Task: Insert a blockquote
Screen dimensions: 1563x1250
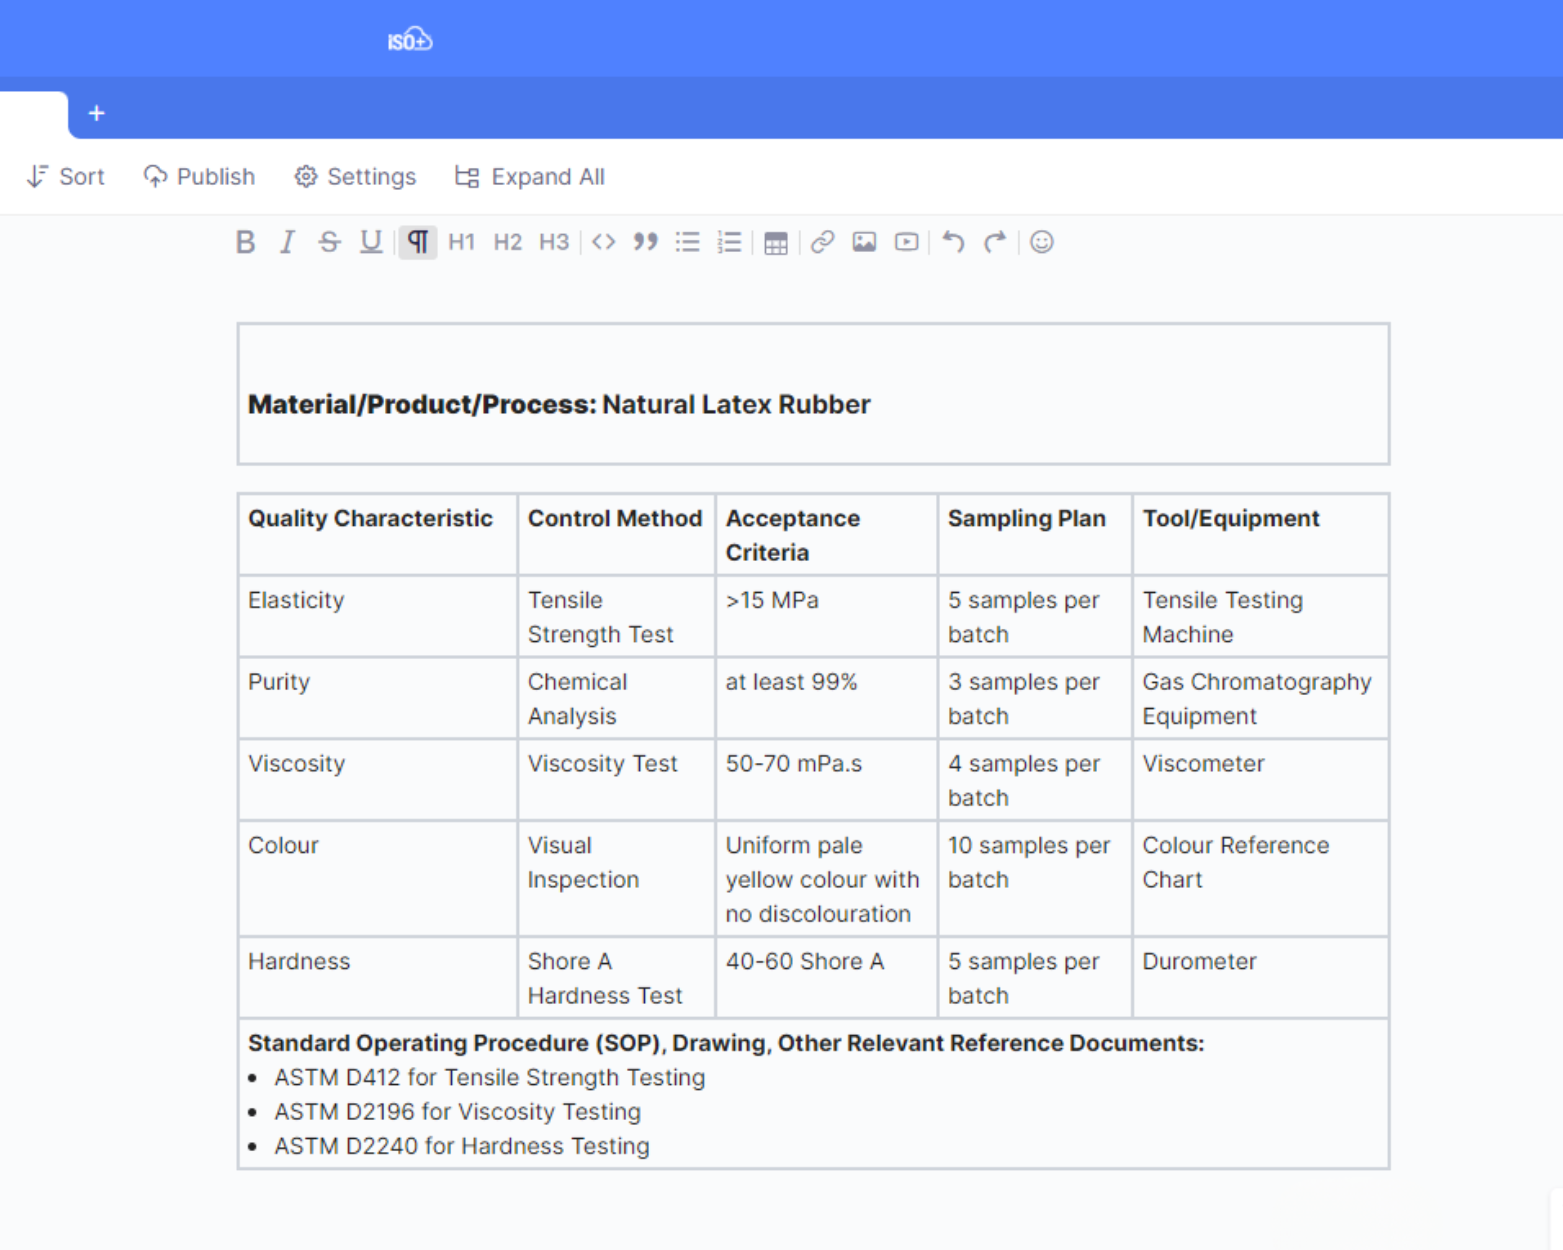Action: pos(645,242)
